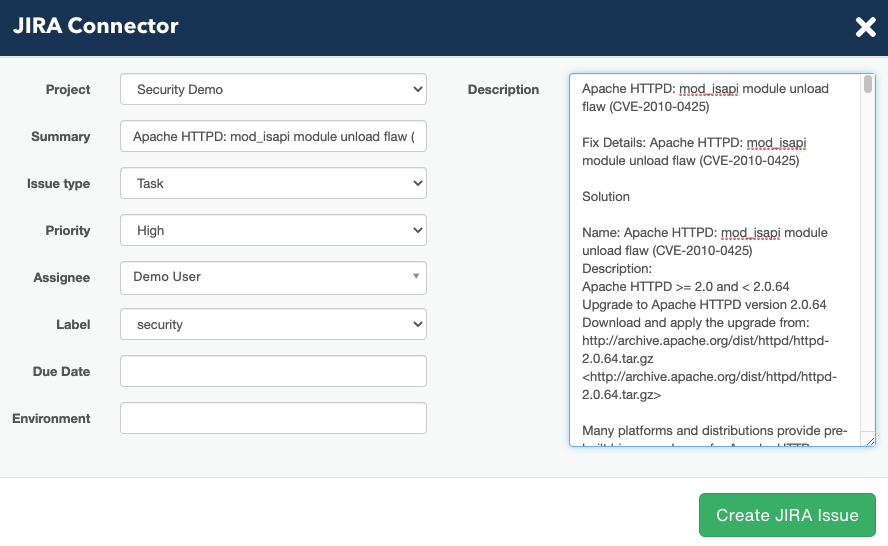Click the Description scrollbar thumb
The image size is (888, 546).
868,84
